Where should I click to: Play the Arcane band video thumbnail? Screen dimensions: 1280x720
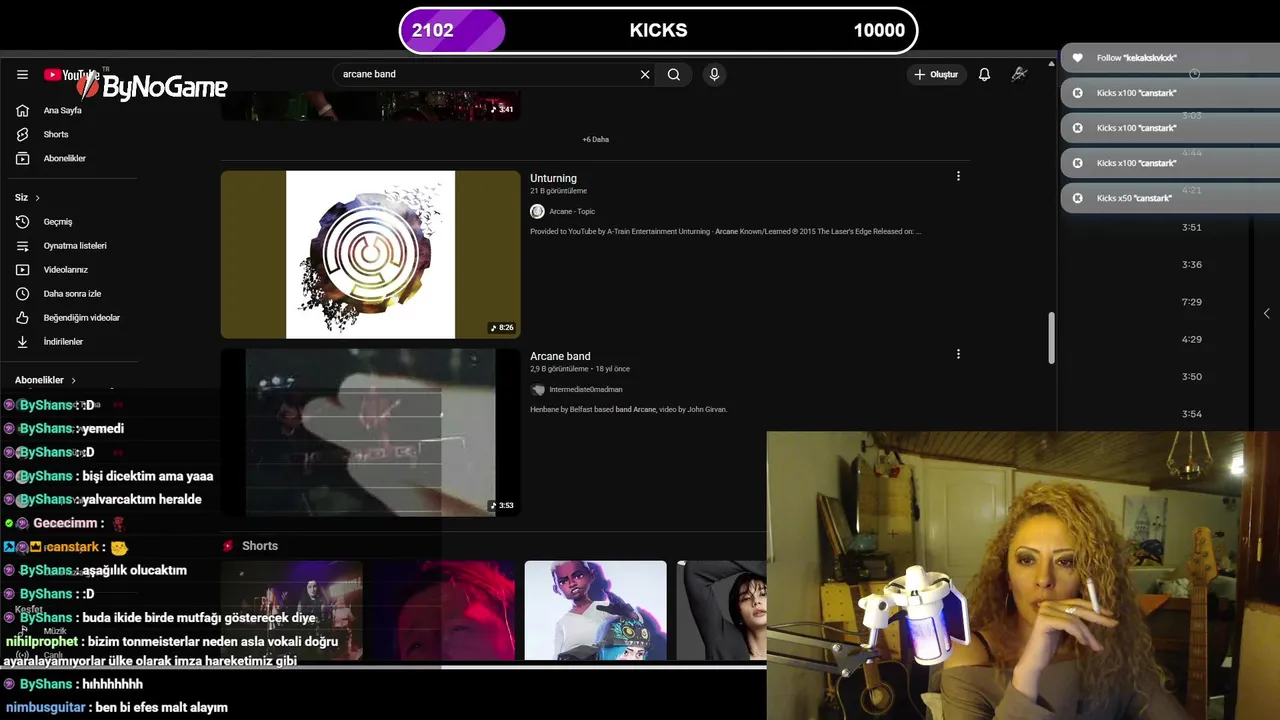pyautogui.click(x=370, y=432)
